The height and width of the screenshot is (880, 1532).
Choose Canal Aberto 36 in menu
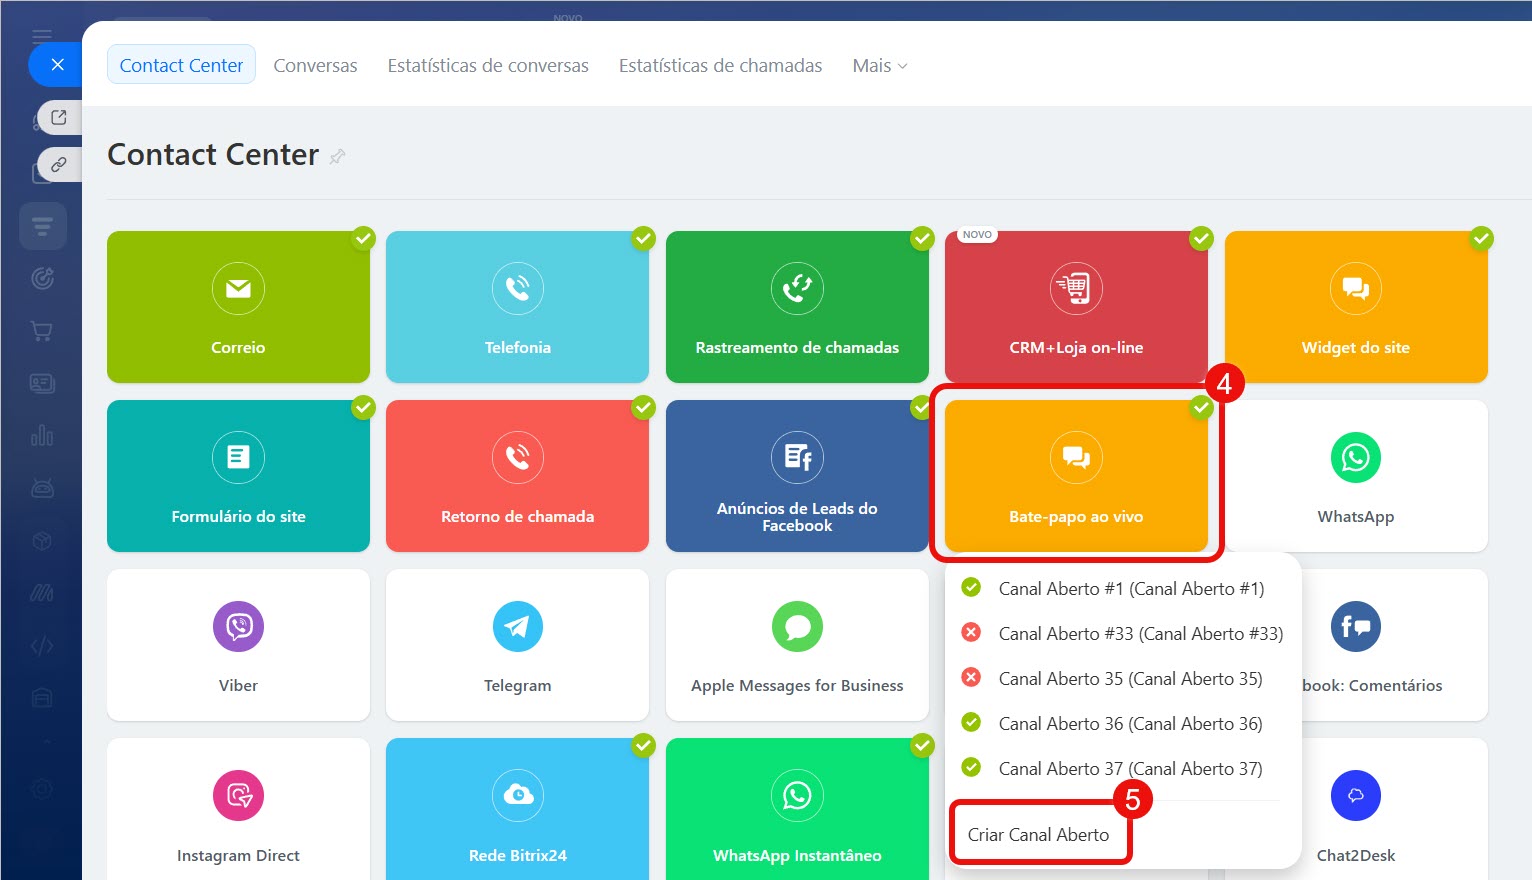click(x=1130, y=724)
